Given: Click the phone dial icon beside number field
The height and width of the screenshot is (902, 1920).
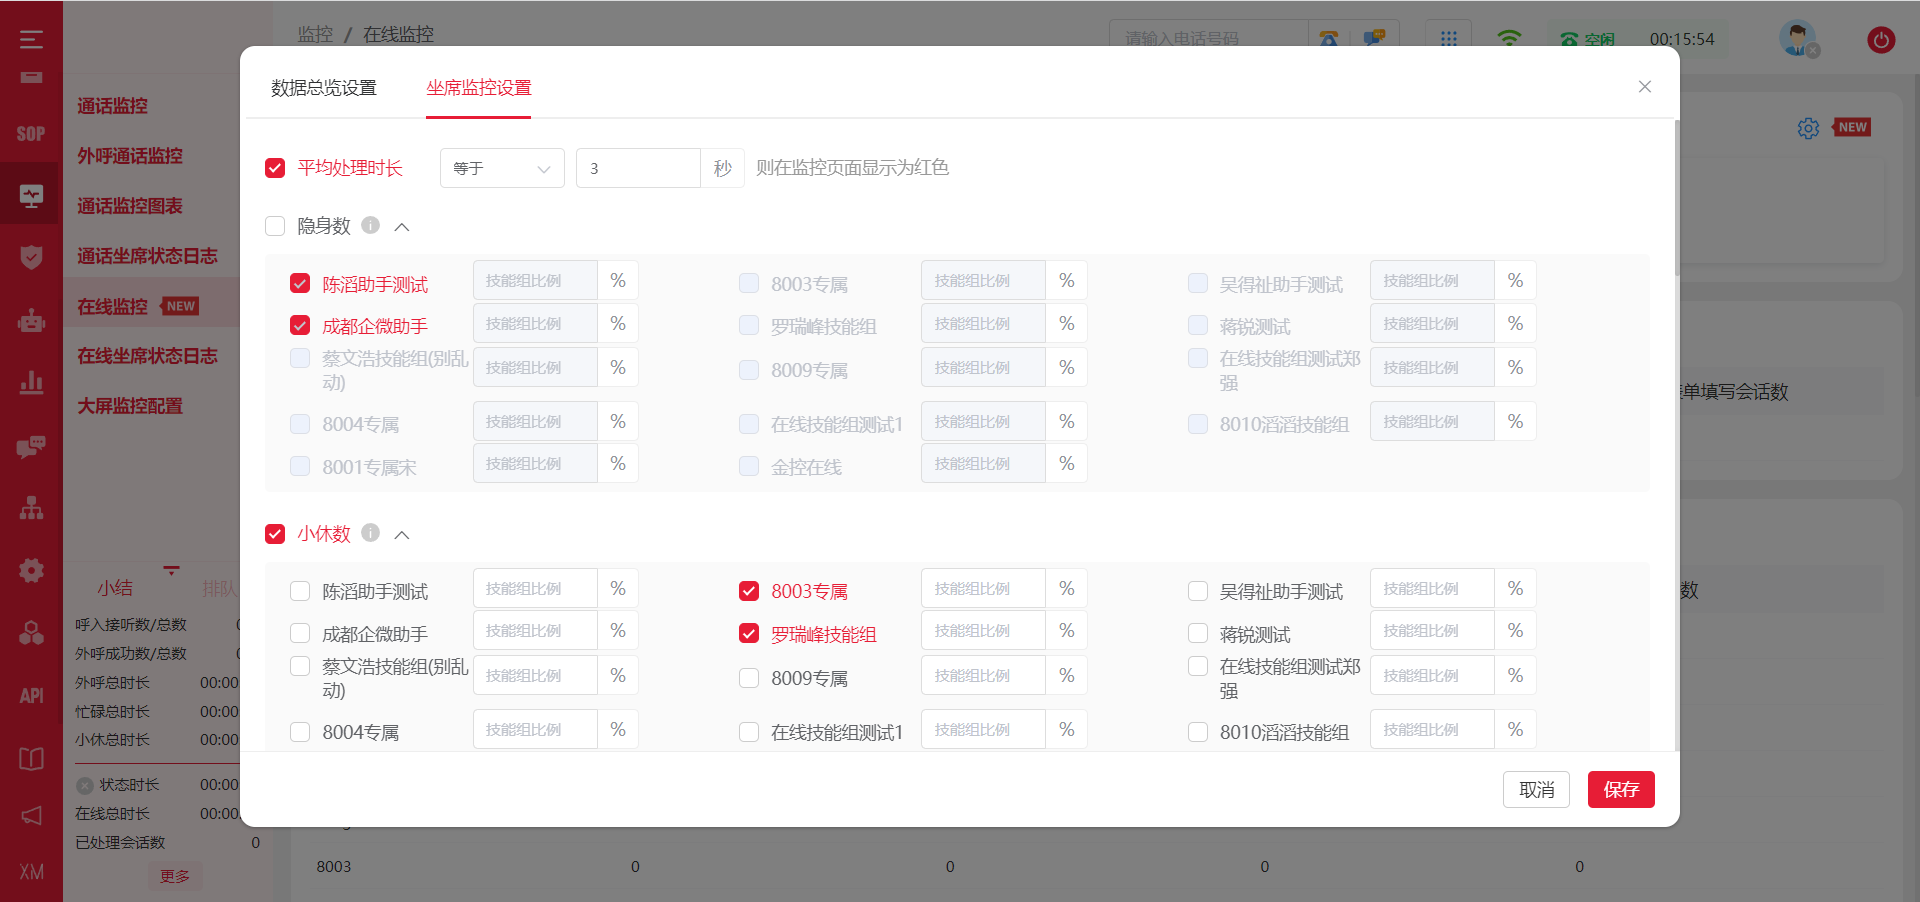Looking at the screenshot, I should tap(1329, 39).
